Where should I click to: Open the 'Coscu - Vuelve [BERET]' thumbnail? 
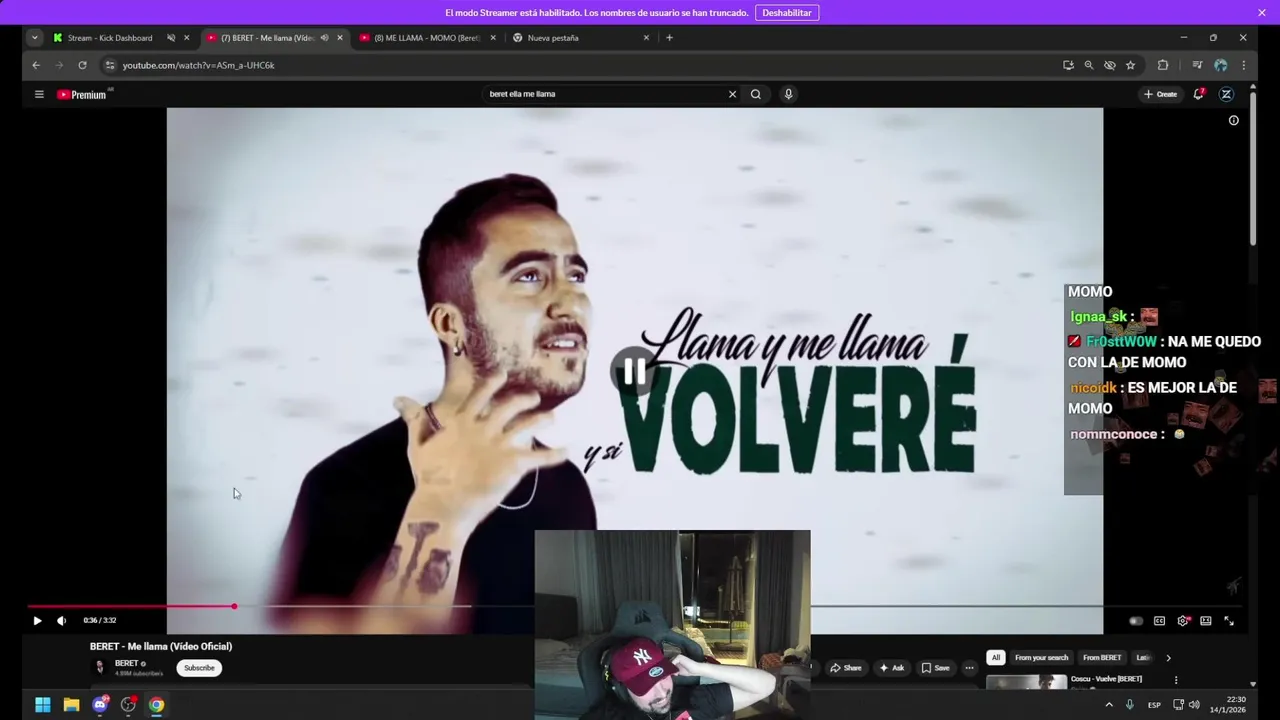(x=1026, y=684)
